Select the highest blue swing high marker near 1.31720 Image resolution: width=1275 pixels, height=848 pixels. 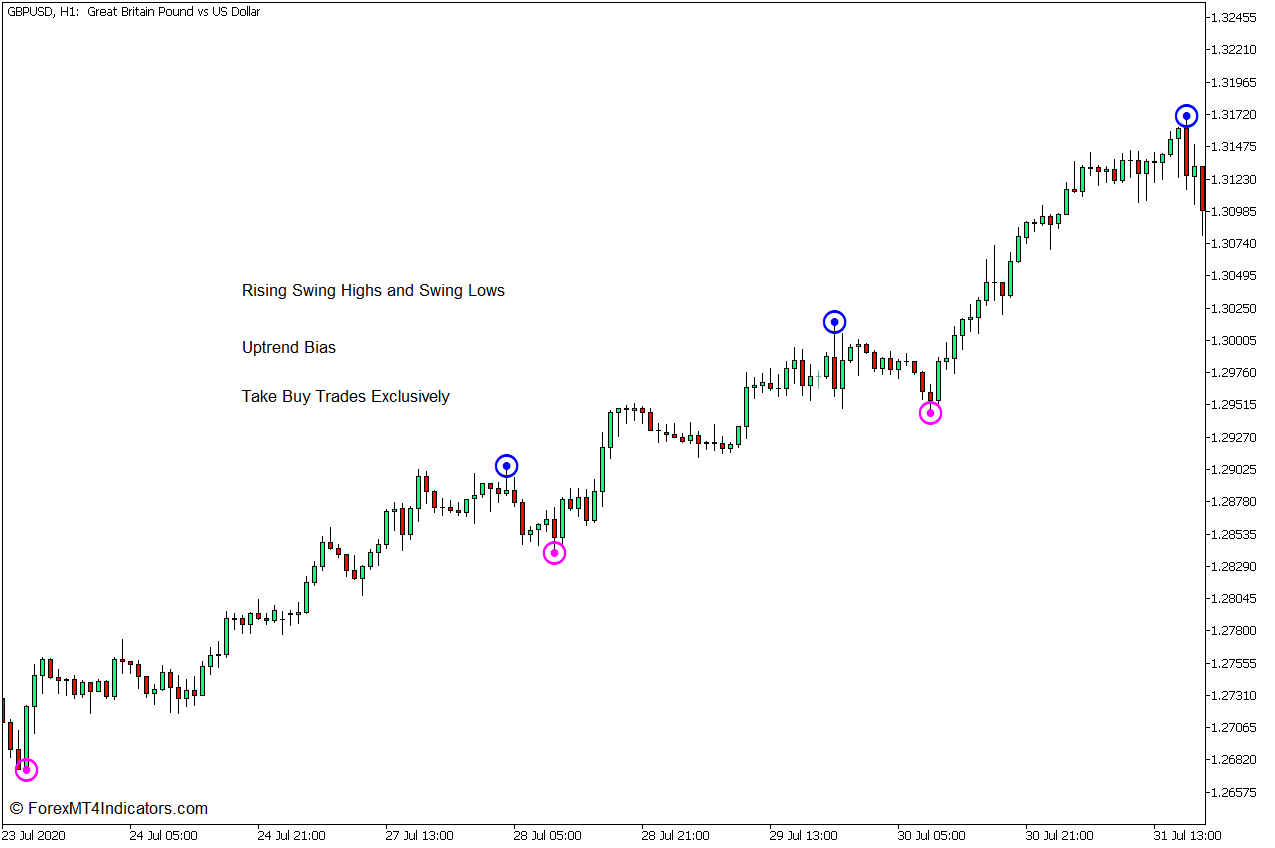(x=1186, y=116)
